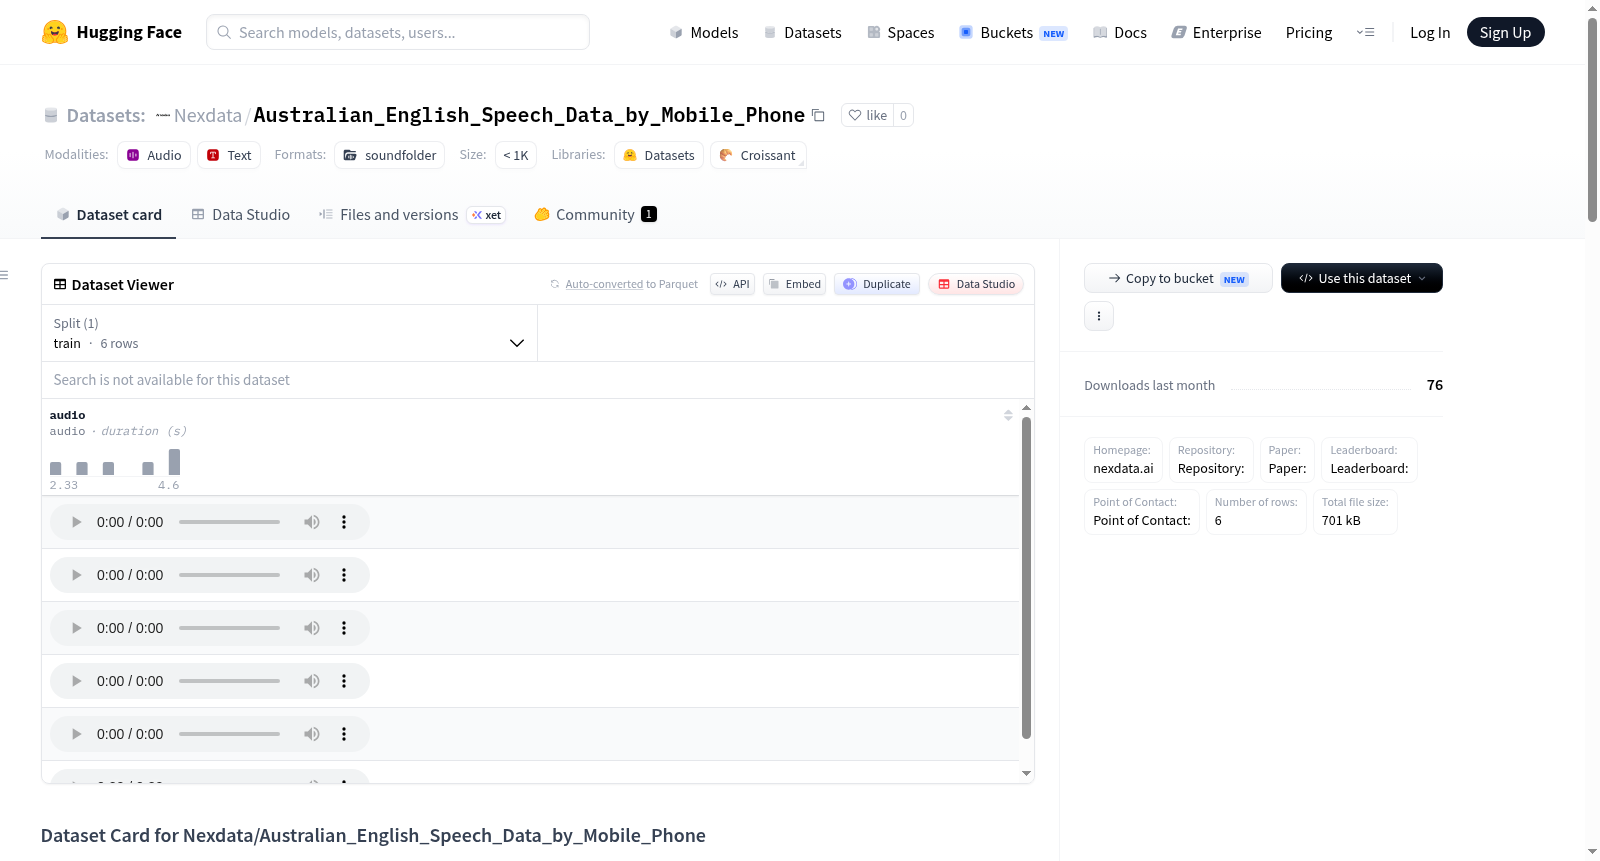Go to Spaces in the top navigation
1600x861 pixels.
pos(900,32)
